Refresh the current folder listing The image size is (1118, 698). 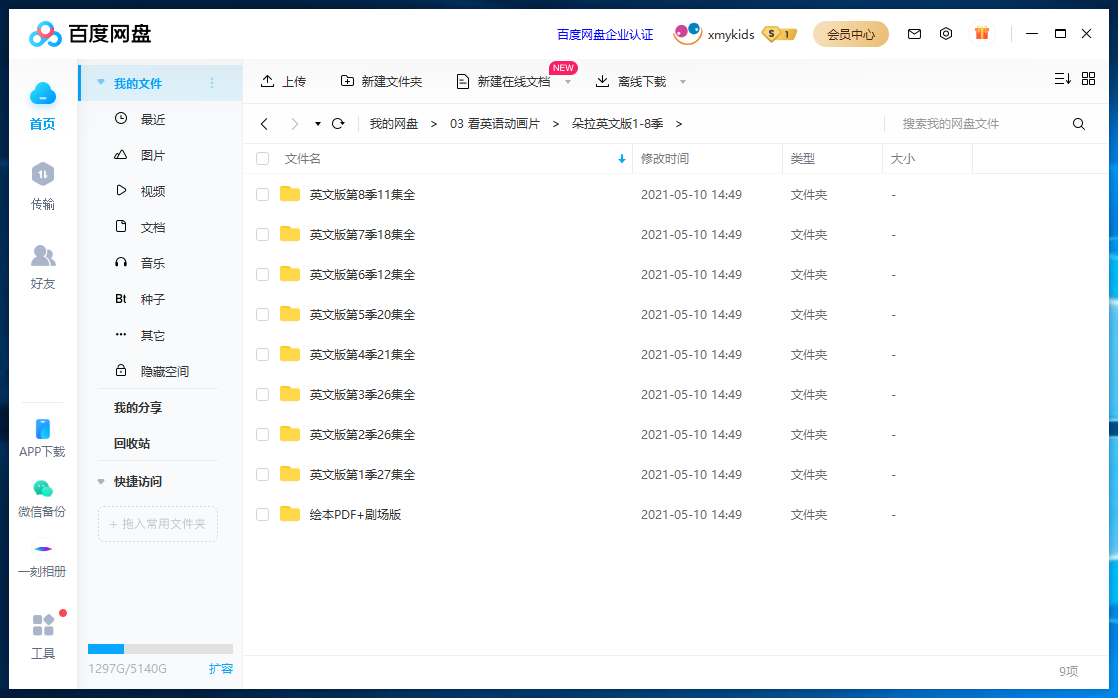click(x=338, y=124)
